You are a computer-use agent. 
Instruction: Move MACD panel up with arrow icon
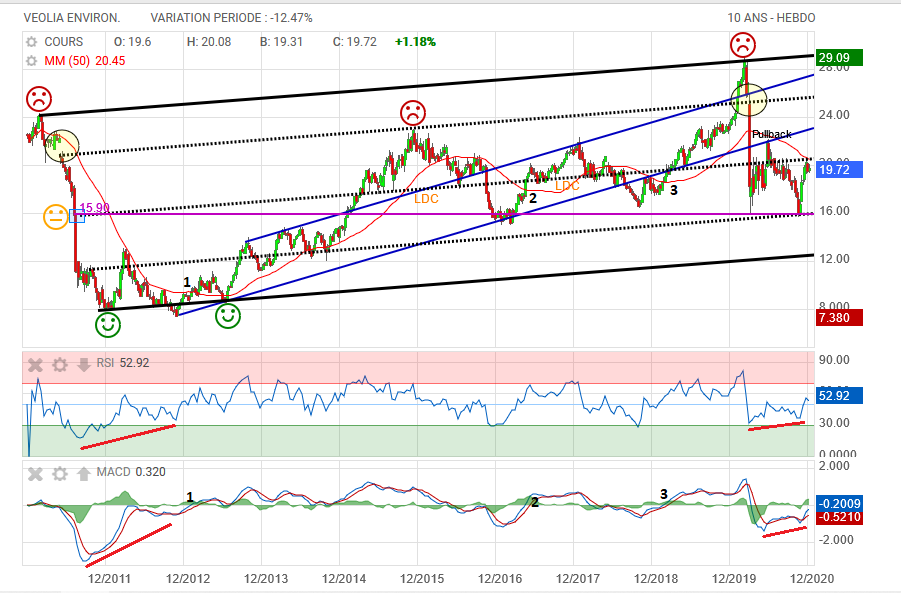coord(84,473)
